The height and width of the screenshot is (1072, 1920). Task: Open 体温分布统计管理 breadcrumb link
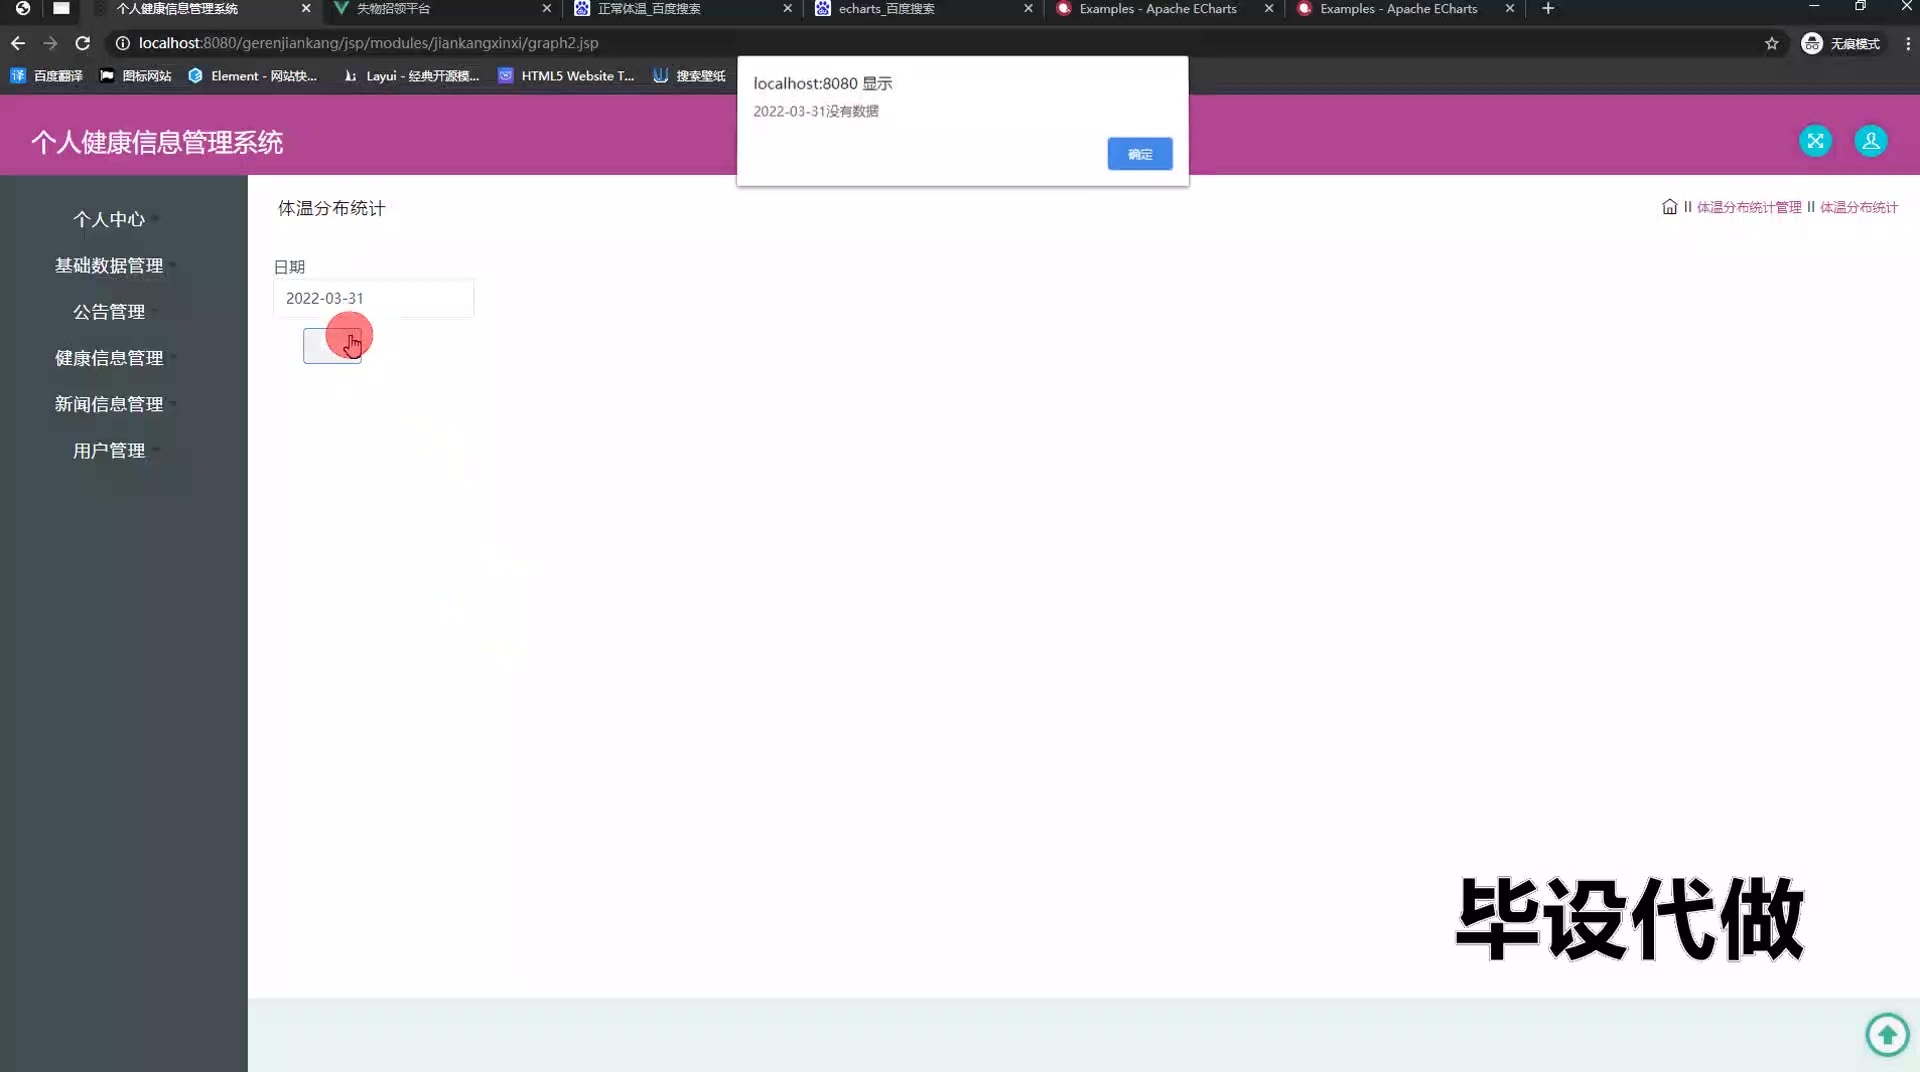1748,207
